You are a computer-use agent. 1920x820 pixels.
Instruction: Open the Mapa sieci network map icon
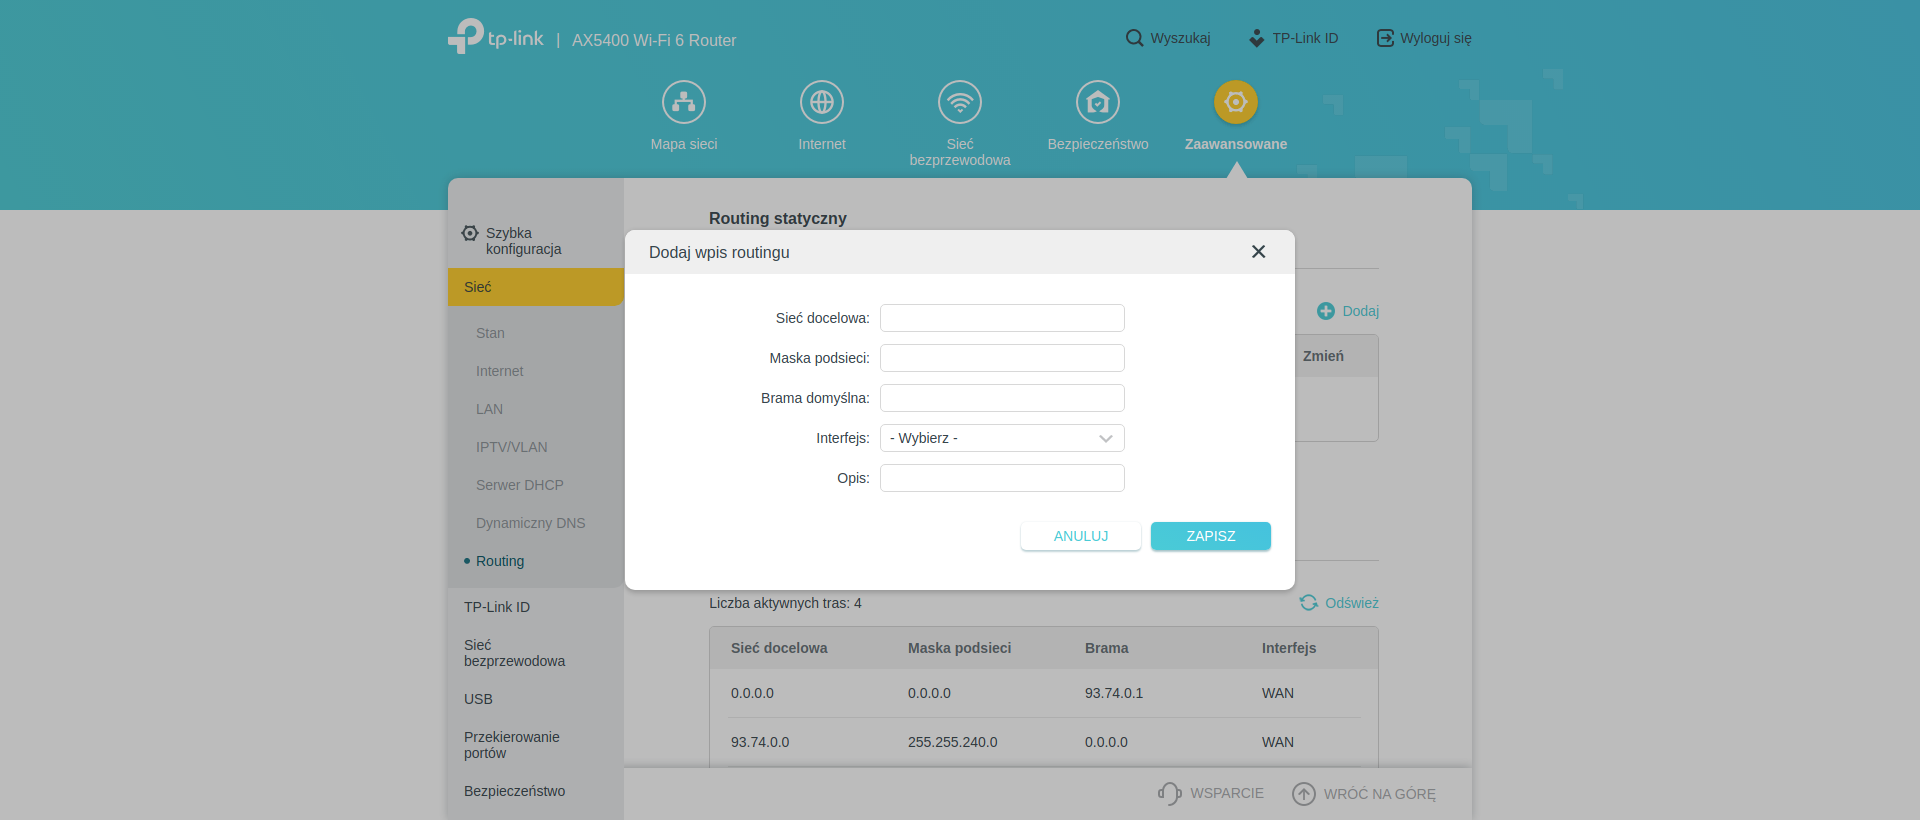684,102
